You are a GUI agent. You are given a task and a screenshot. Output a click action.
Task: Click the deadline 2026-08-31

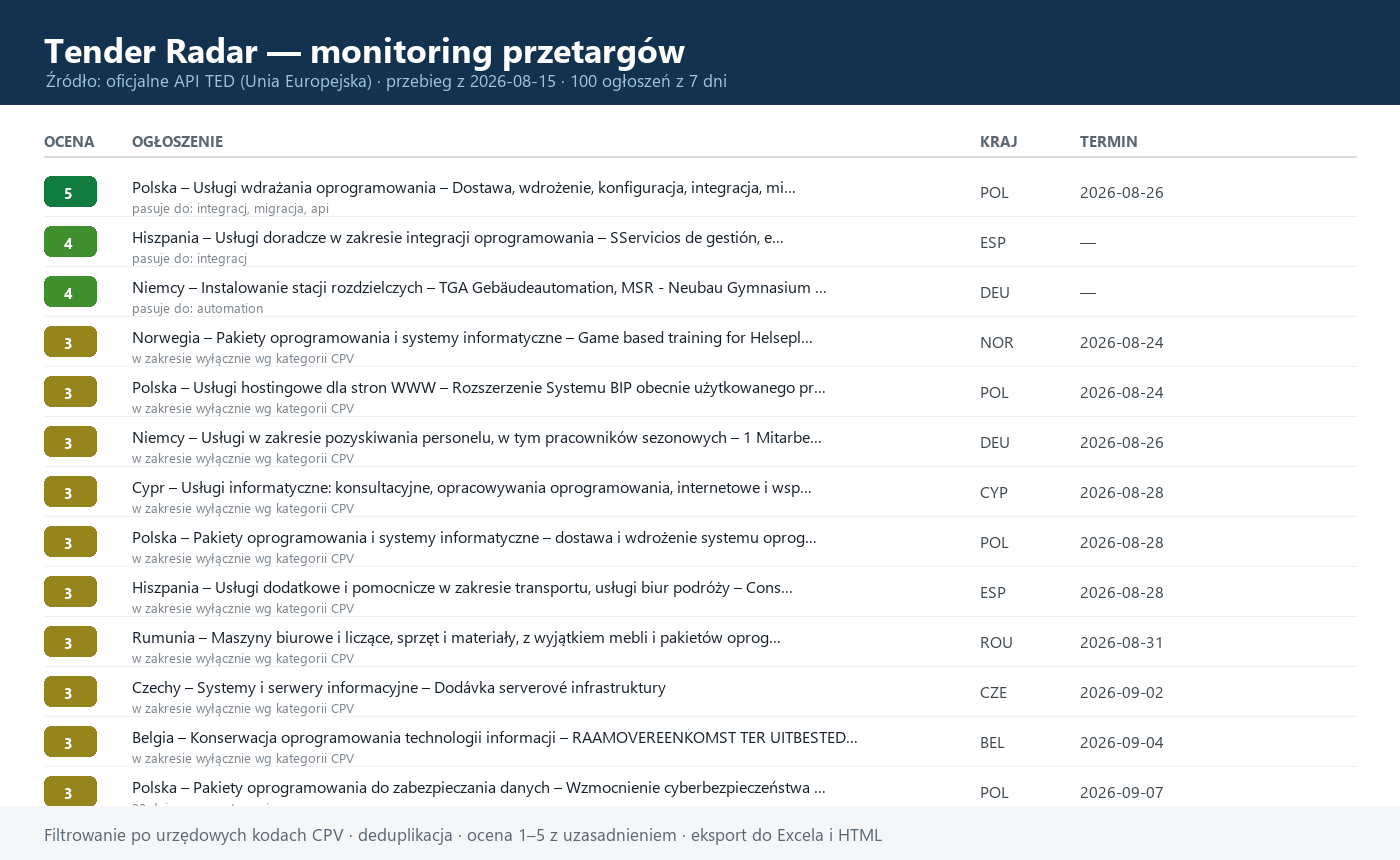(x=1121, y=643)
